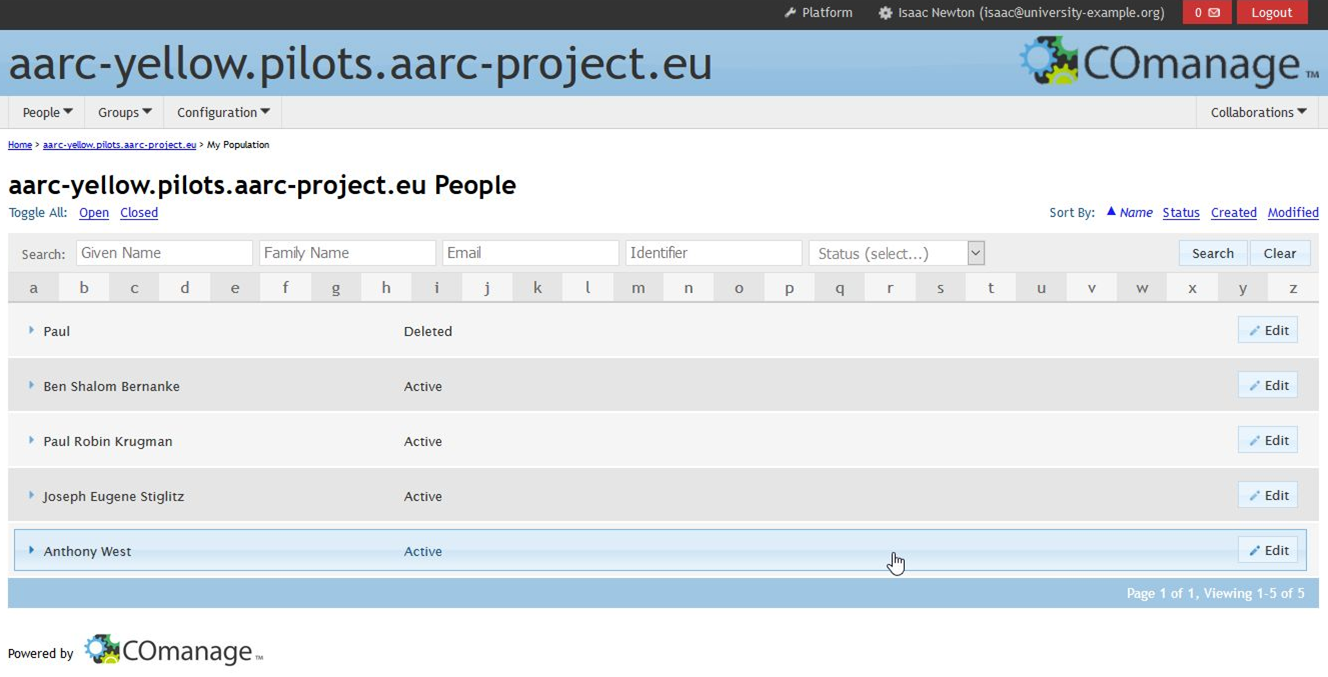This screenshot has width=1328, height=677.
Task: Filter people by letter m
Action: pyautogui.click(x=638, y=288)
